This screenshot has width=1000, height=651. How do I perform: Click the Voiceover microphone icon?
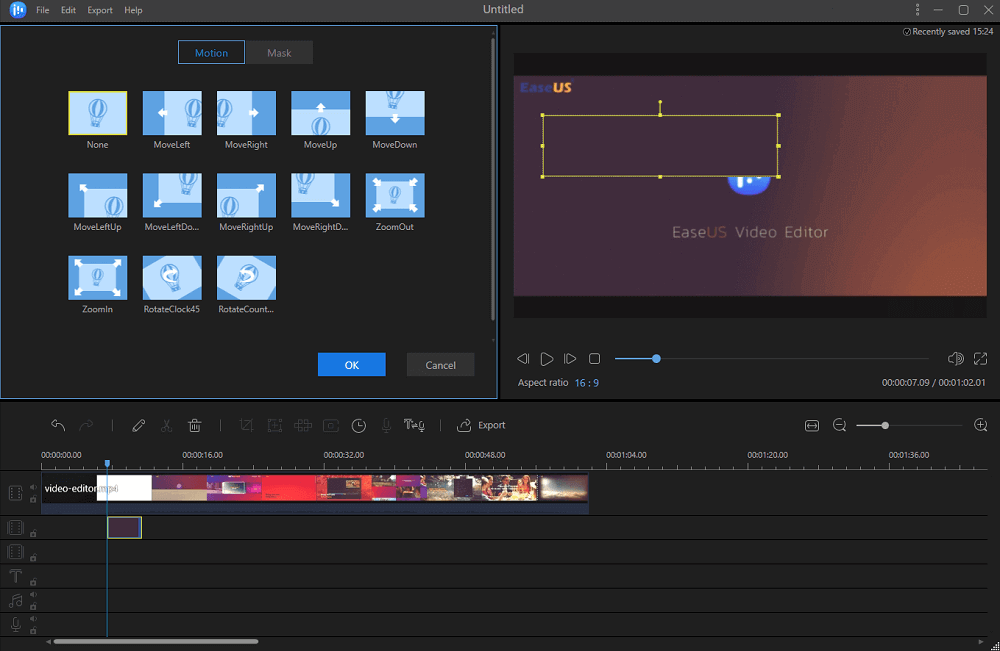tap(386, 425)
